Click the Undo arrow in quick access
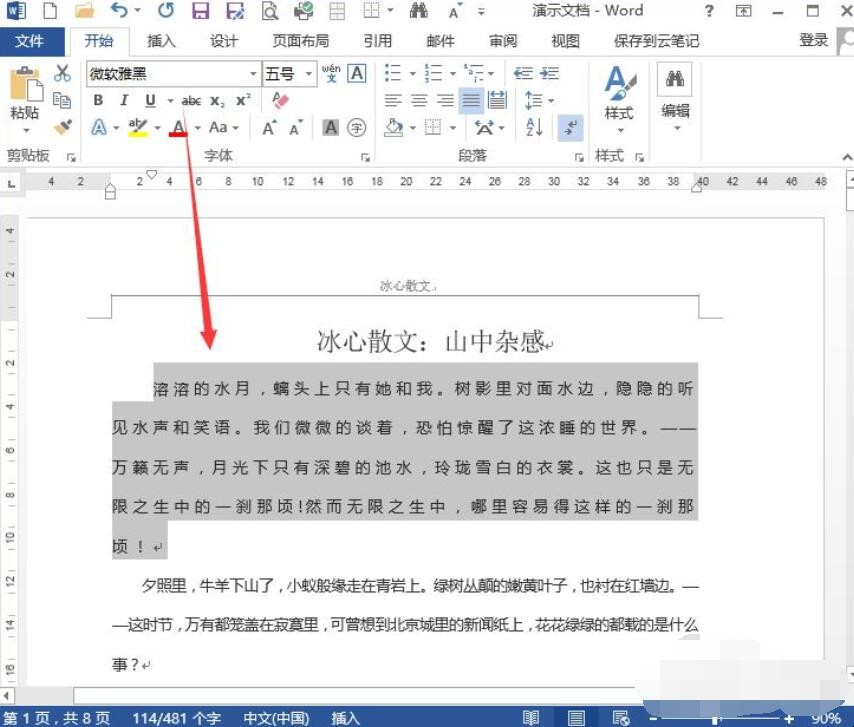Image resolution: width=854 pixels, height=727 pixels. 119,10
